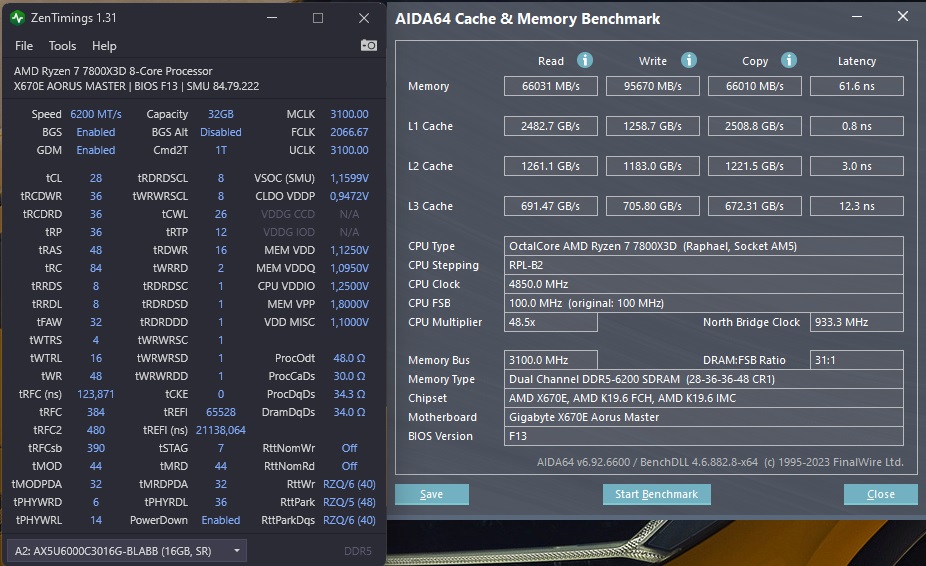Click the PowerDown value Enabled
Screen dimensions: 926x566
[220, 520]
